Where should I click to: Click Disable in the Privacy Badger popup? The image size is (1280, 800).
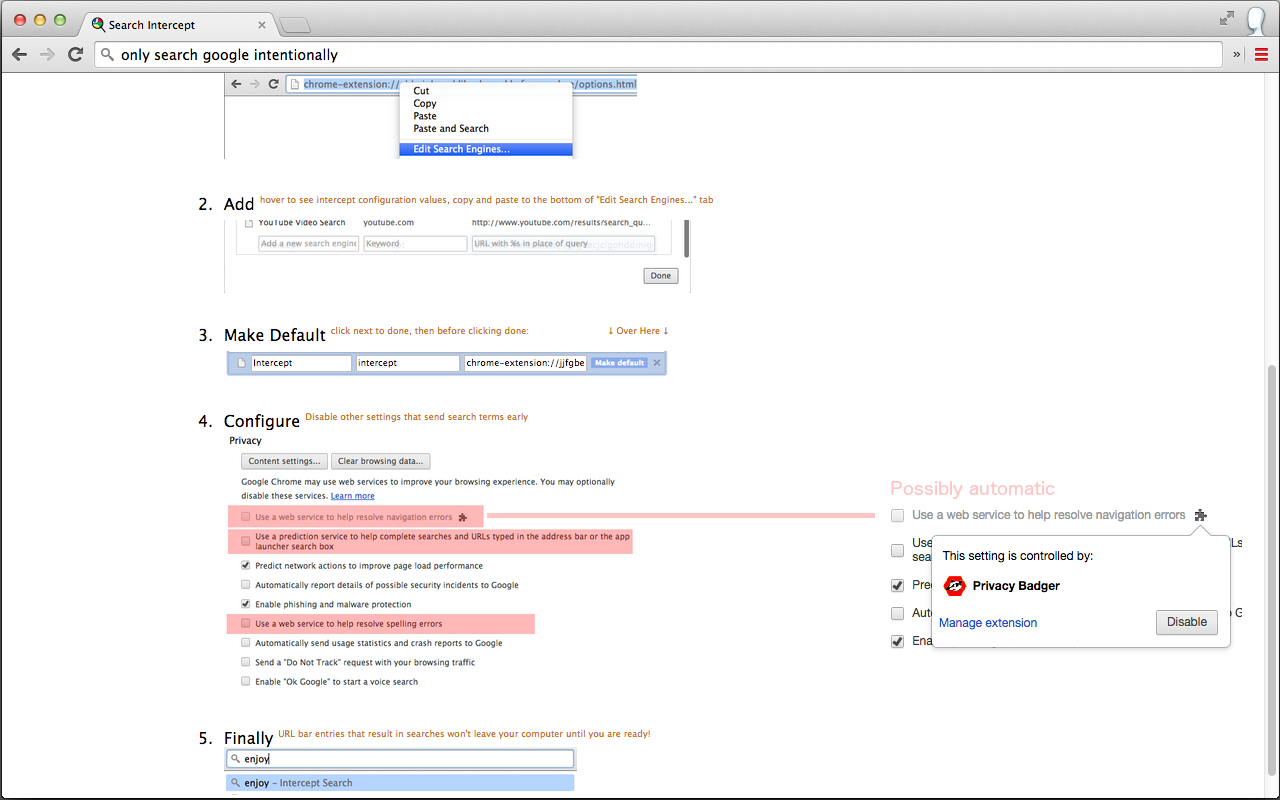coord(1187,622)
